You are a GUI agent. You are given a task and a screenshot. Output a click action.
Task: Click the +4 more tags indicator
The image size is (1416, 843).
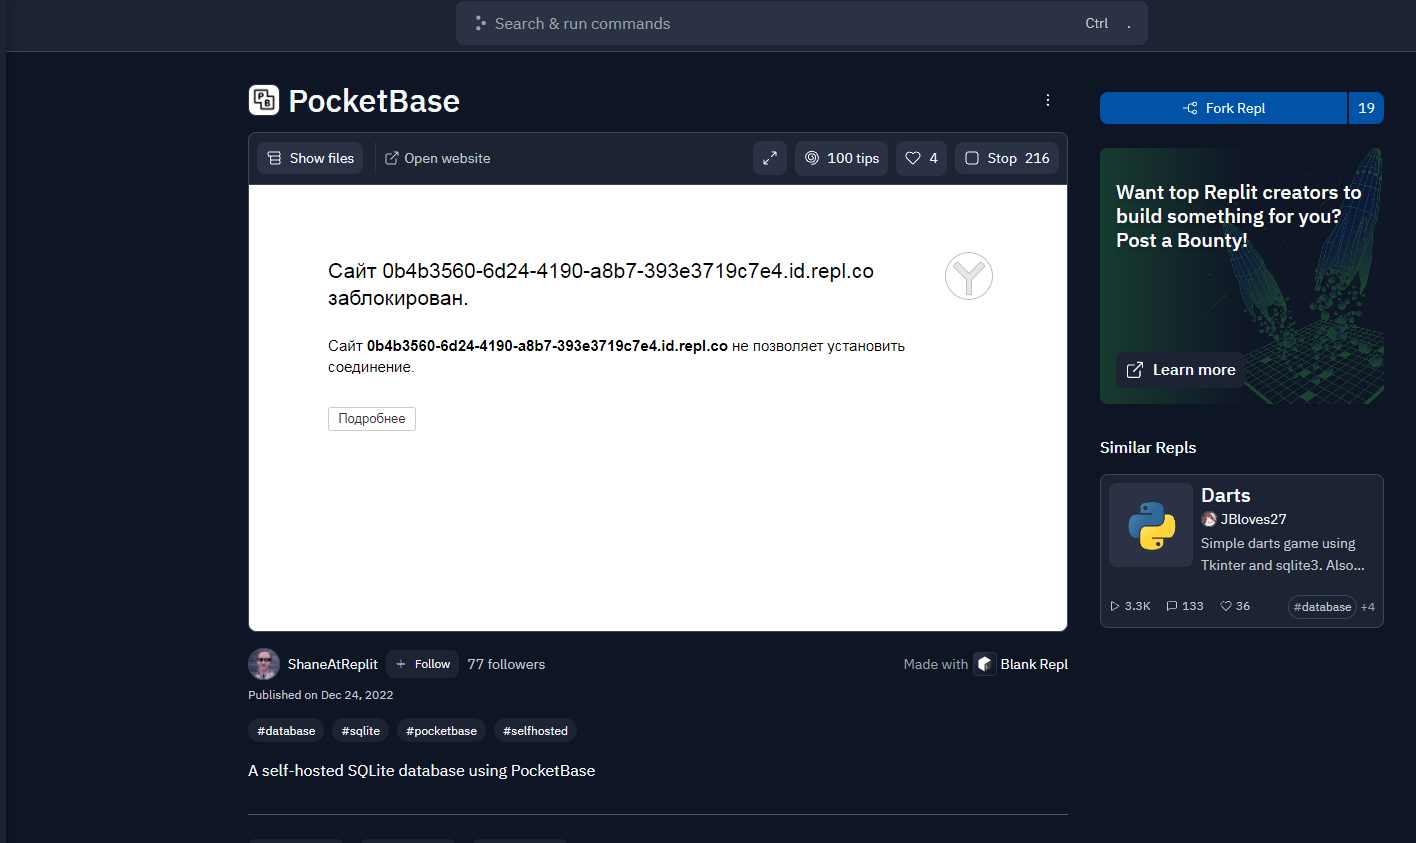click(x=1368, y=607)
